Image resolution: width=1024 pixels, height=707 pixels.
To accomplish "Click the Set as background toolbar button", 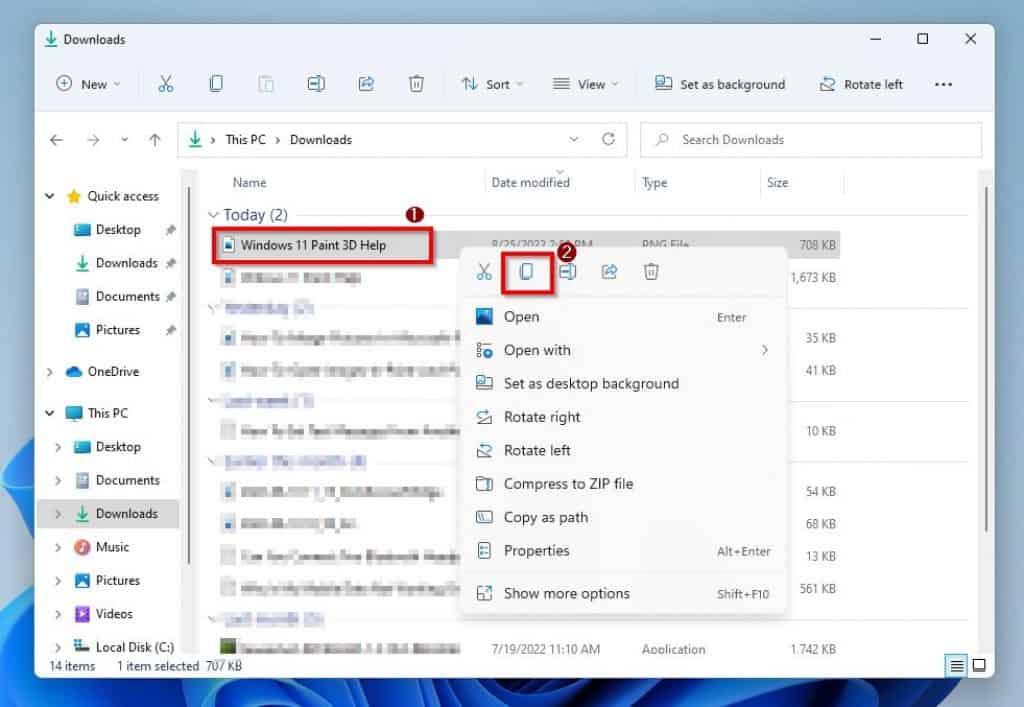I will (720, 84).
